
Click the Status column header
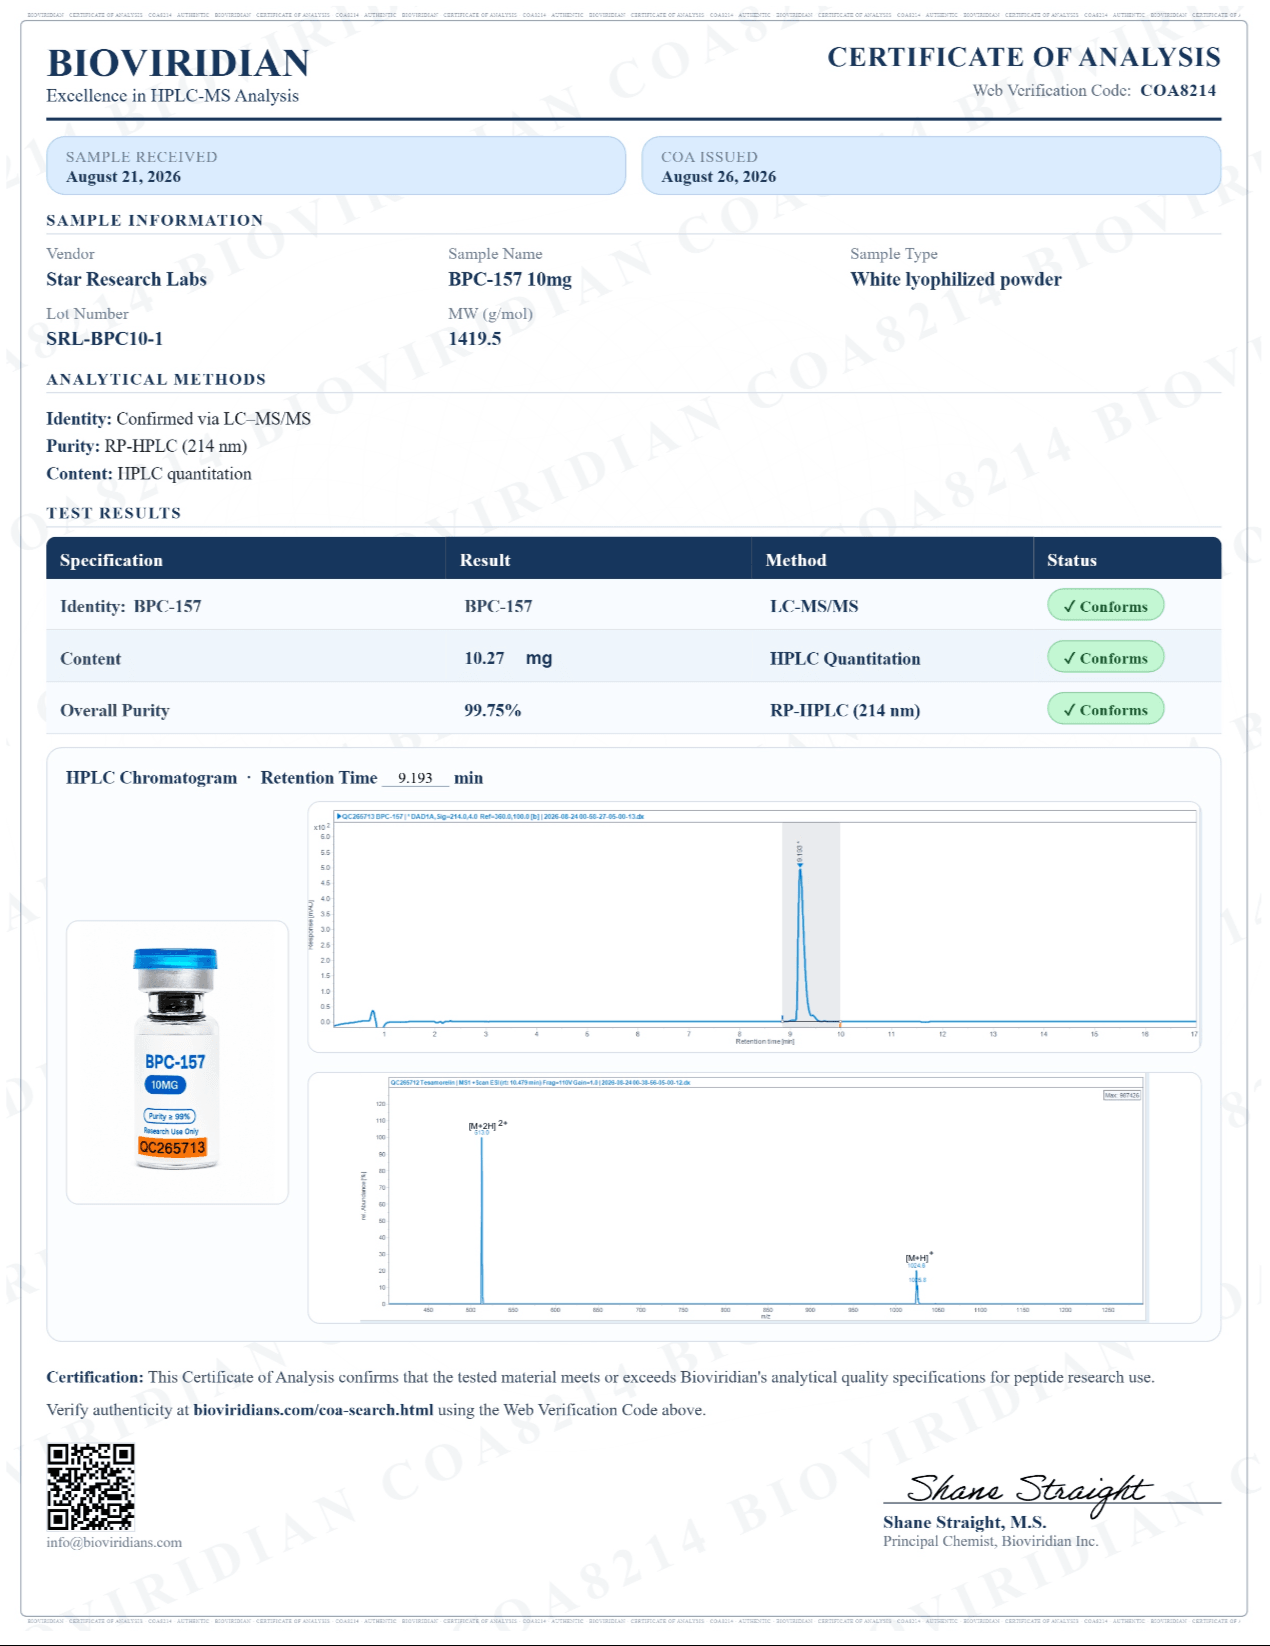(1072, 560)
